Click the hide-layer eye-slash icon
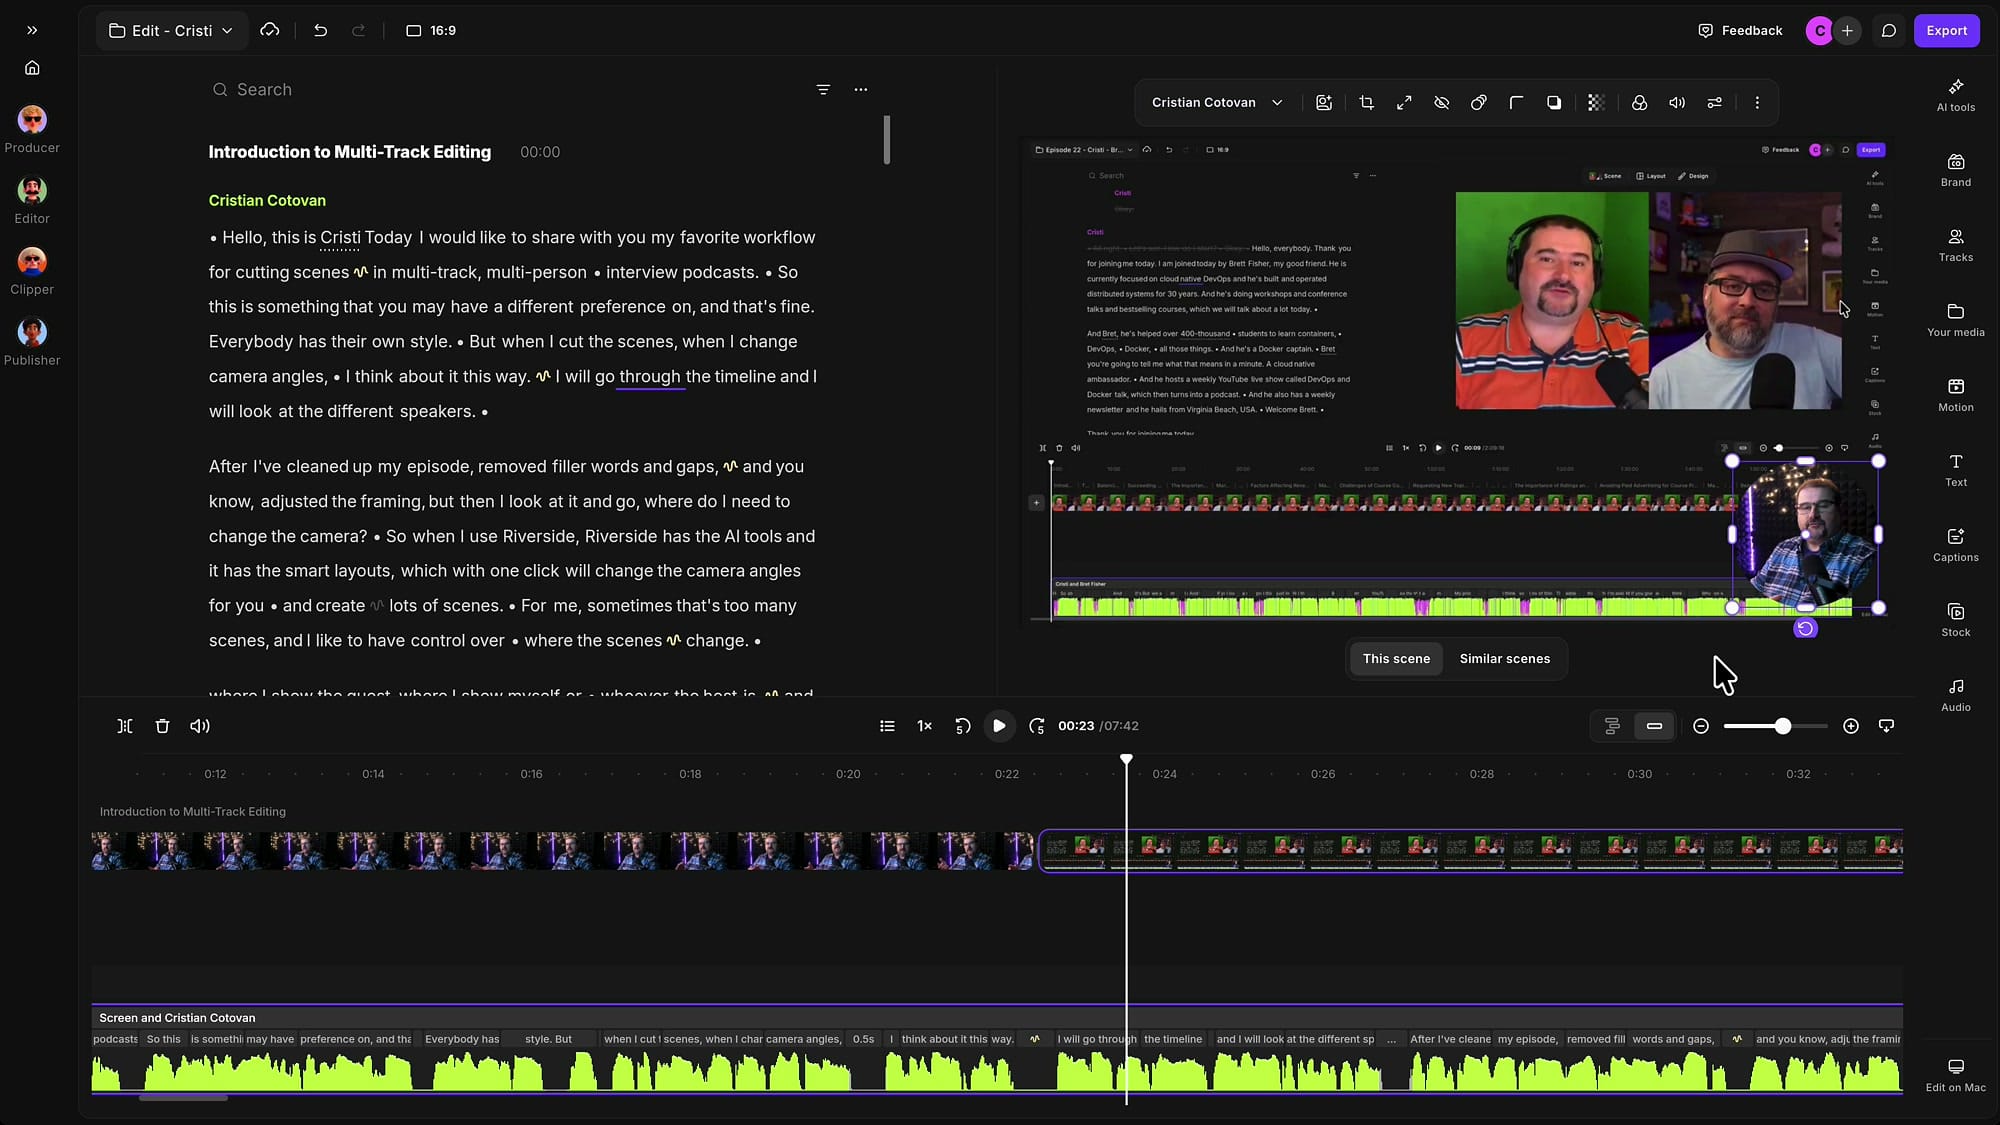 [1441, 102]
